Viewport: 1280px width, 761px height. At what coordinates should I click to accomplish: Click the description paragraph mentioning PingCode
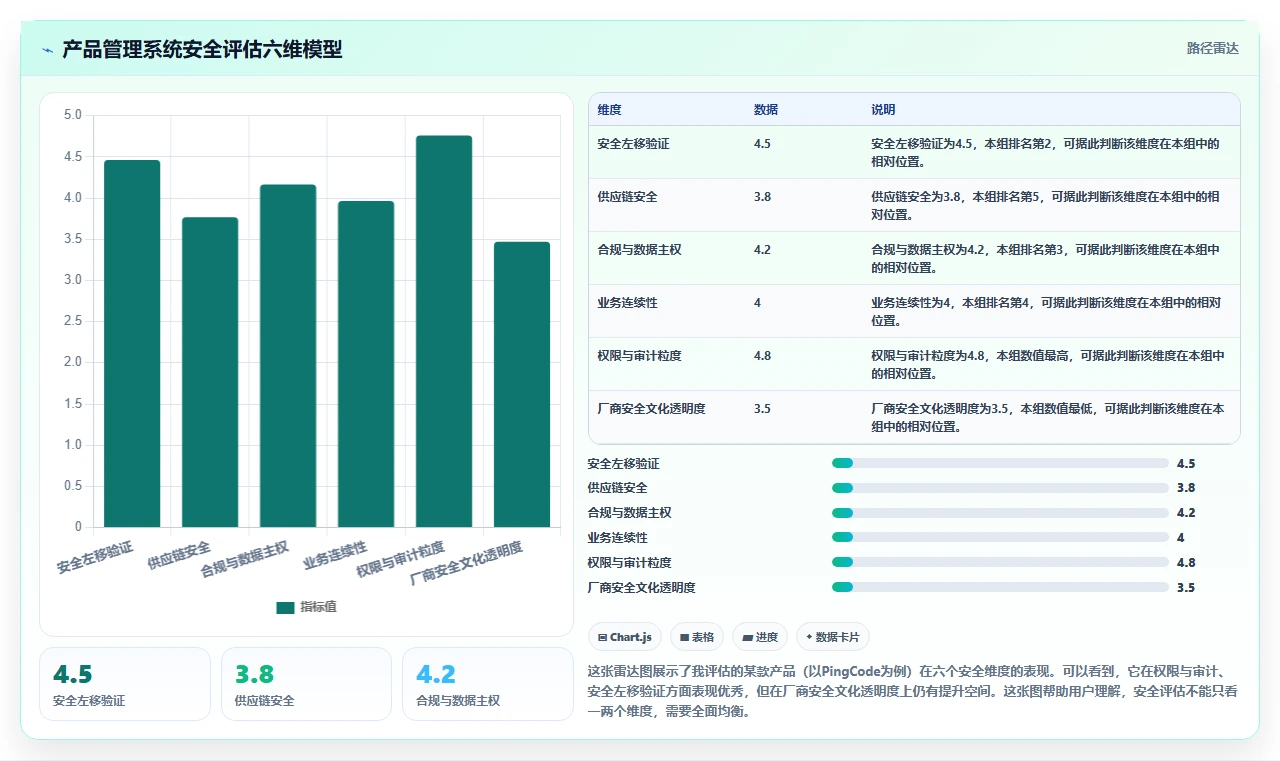tap(912, 692)
